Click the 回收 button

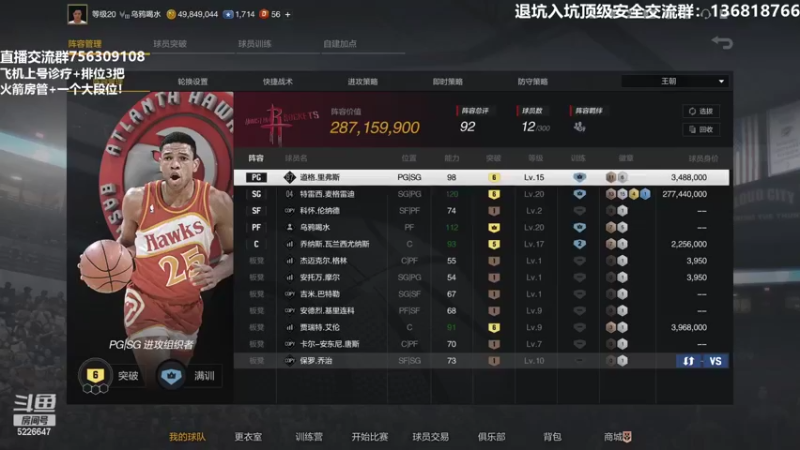click(701, 130)
